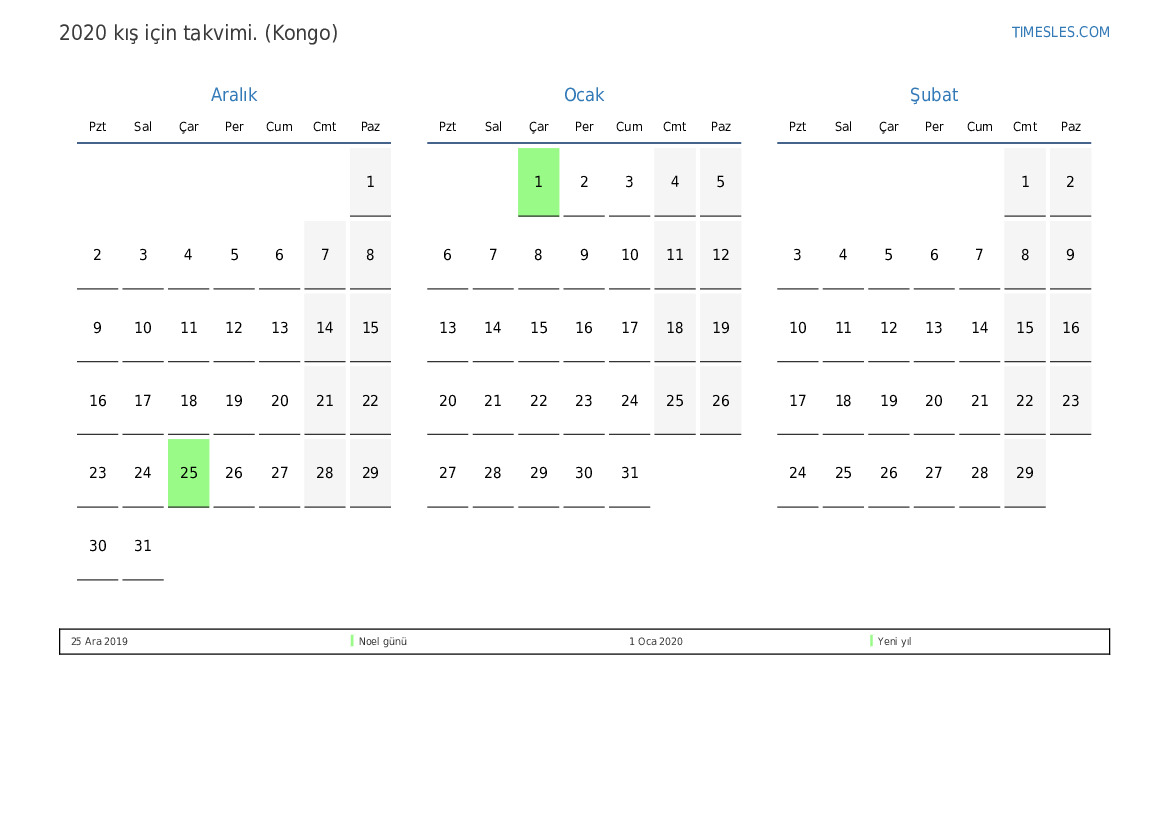Select January 15 in Ocak
Image resolution: width=1169 pixels, height=827 pixels.
[538, 327]
